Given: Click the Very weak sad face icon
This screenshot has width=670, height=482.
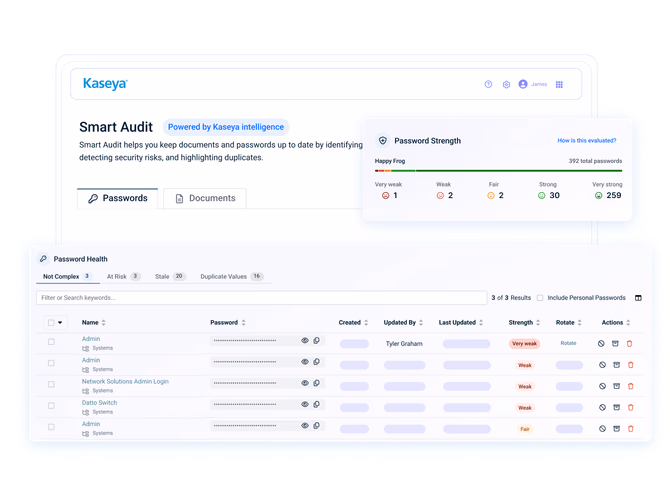Looking at the screenshot, I should tap(385, 196).
